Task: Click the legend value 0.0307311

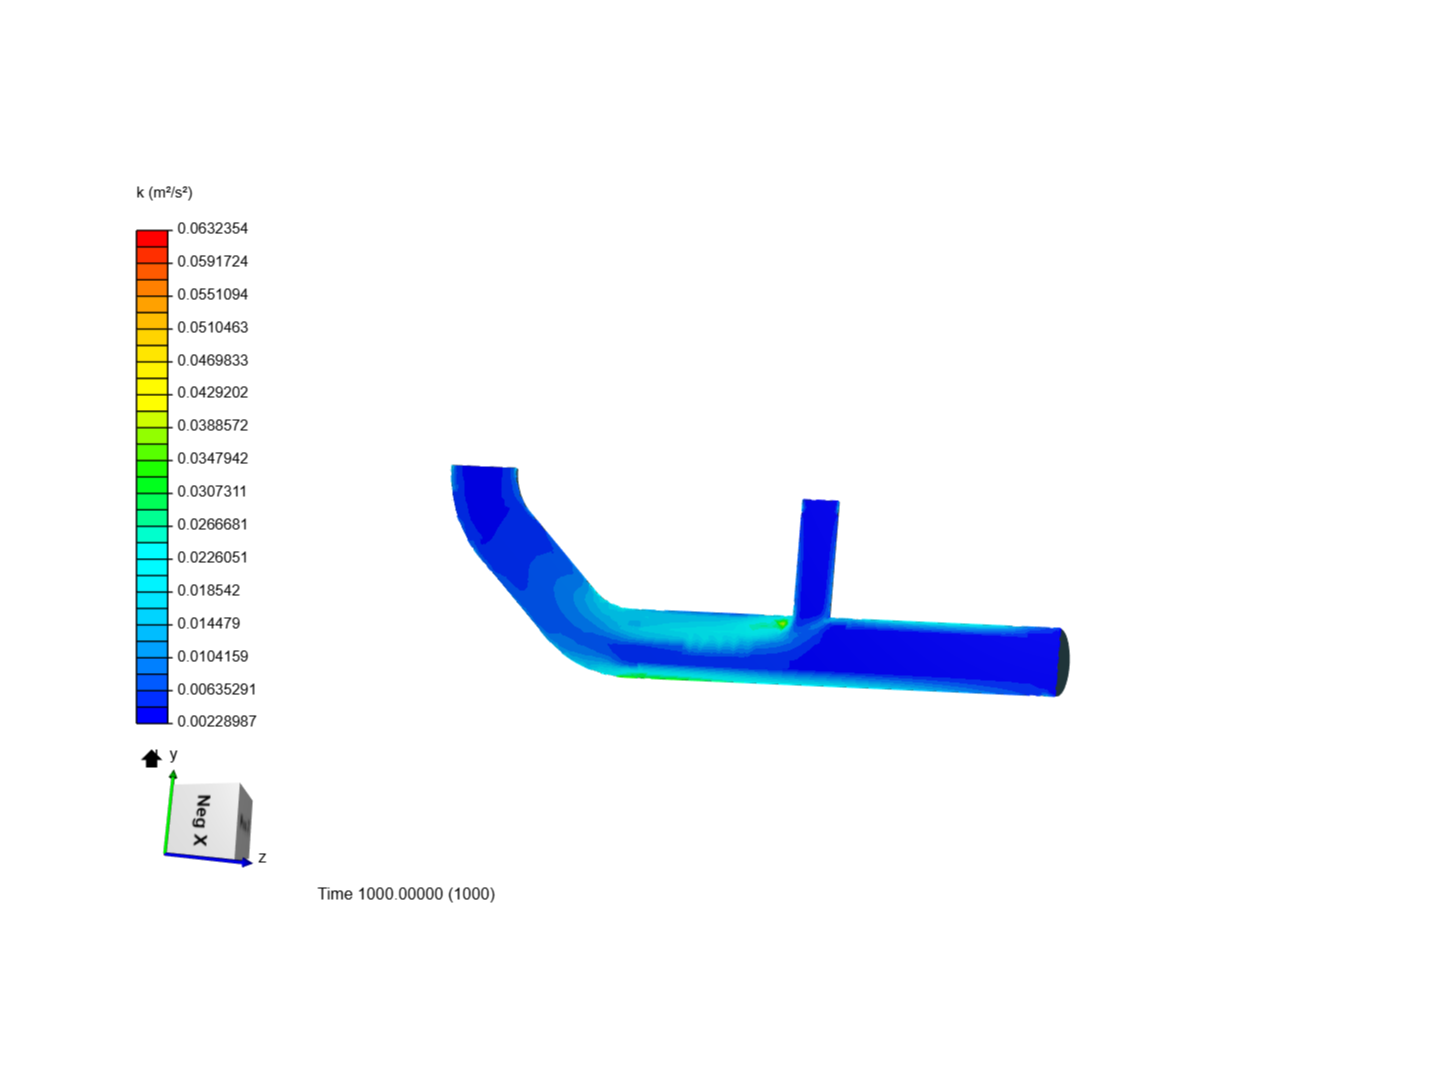Action: point(213,491)
